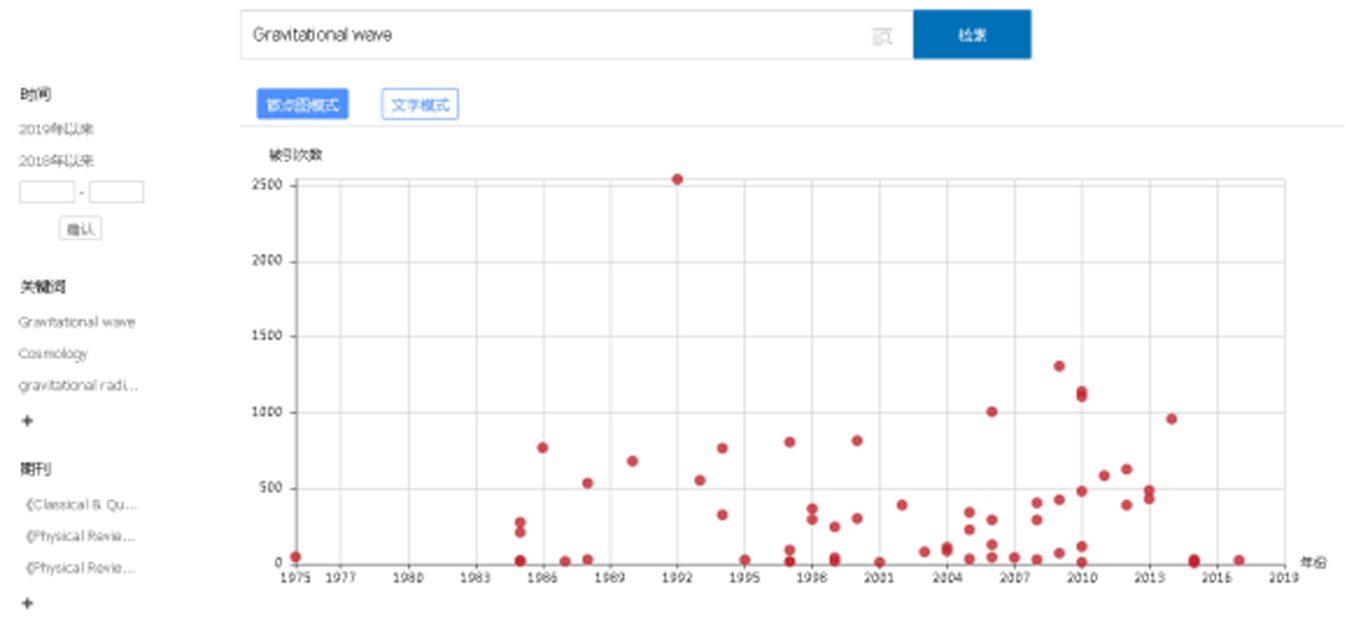Switch to 散点图模式 scatter plot mode
Image resolution: width=1347 pixels, height=622 pixels.
tap(303, 104)
